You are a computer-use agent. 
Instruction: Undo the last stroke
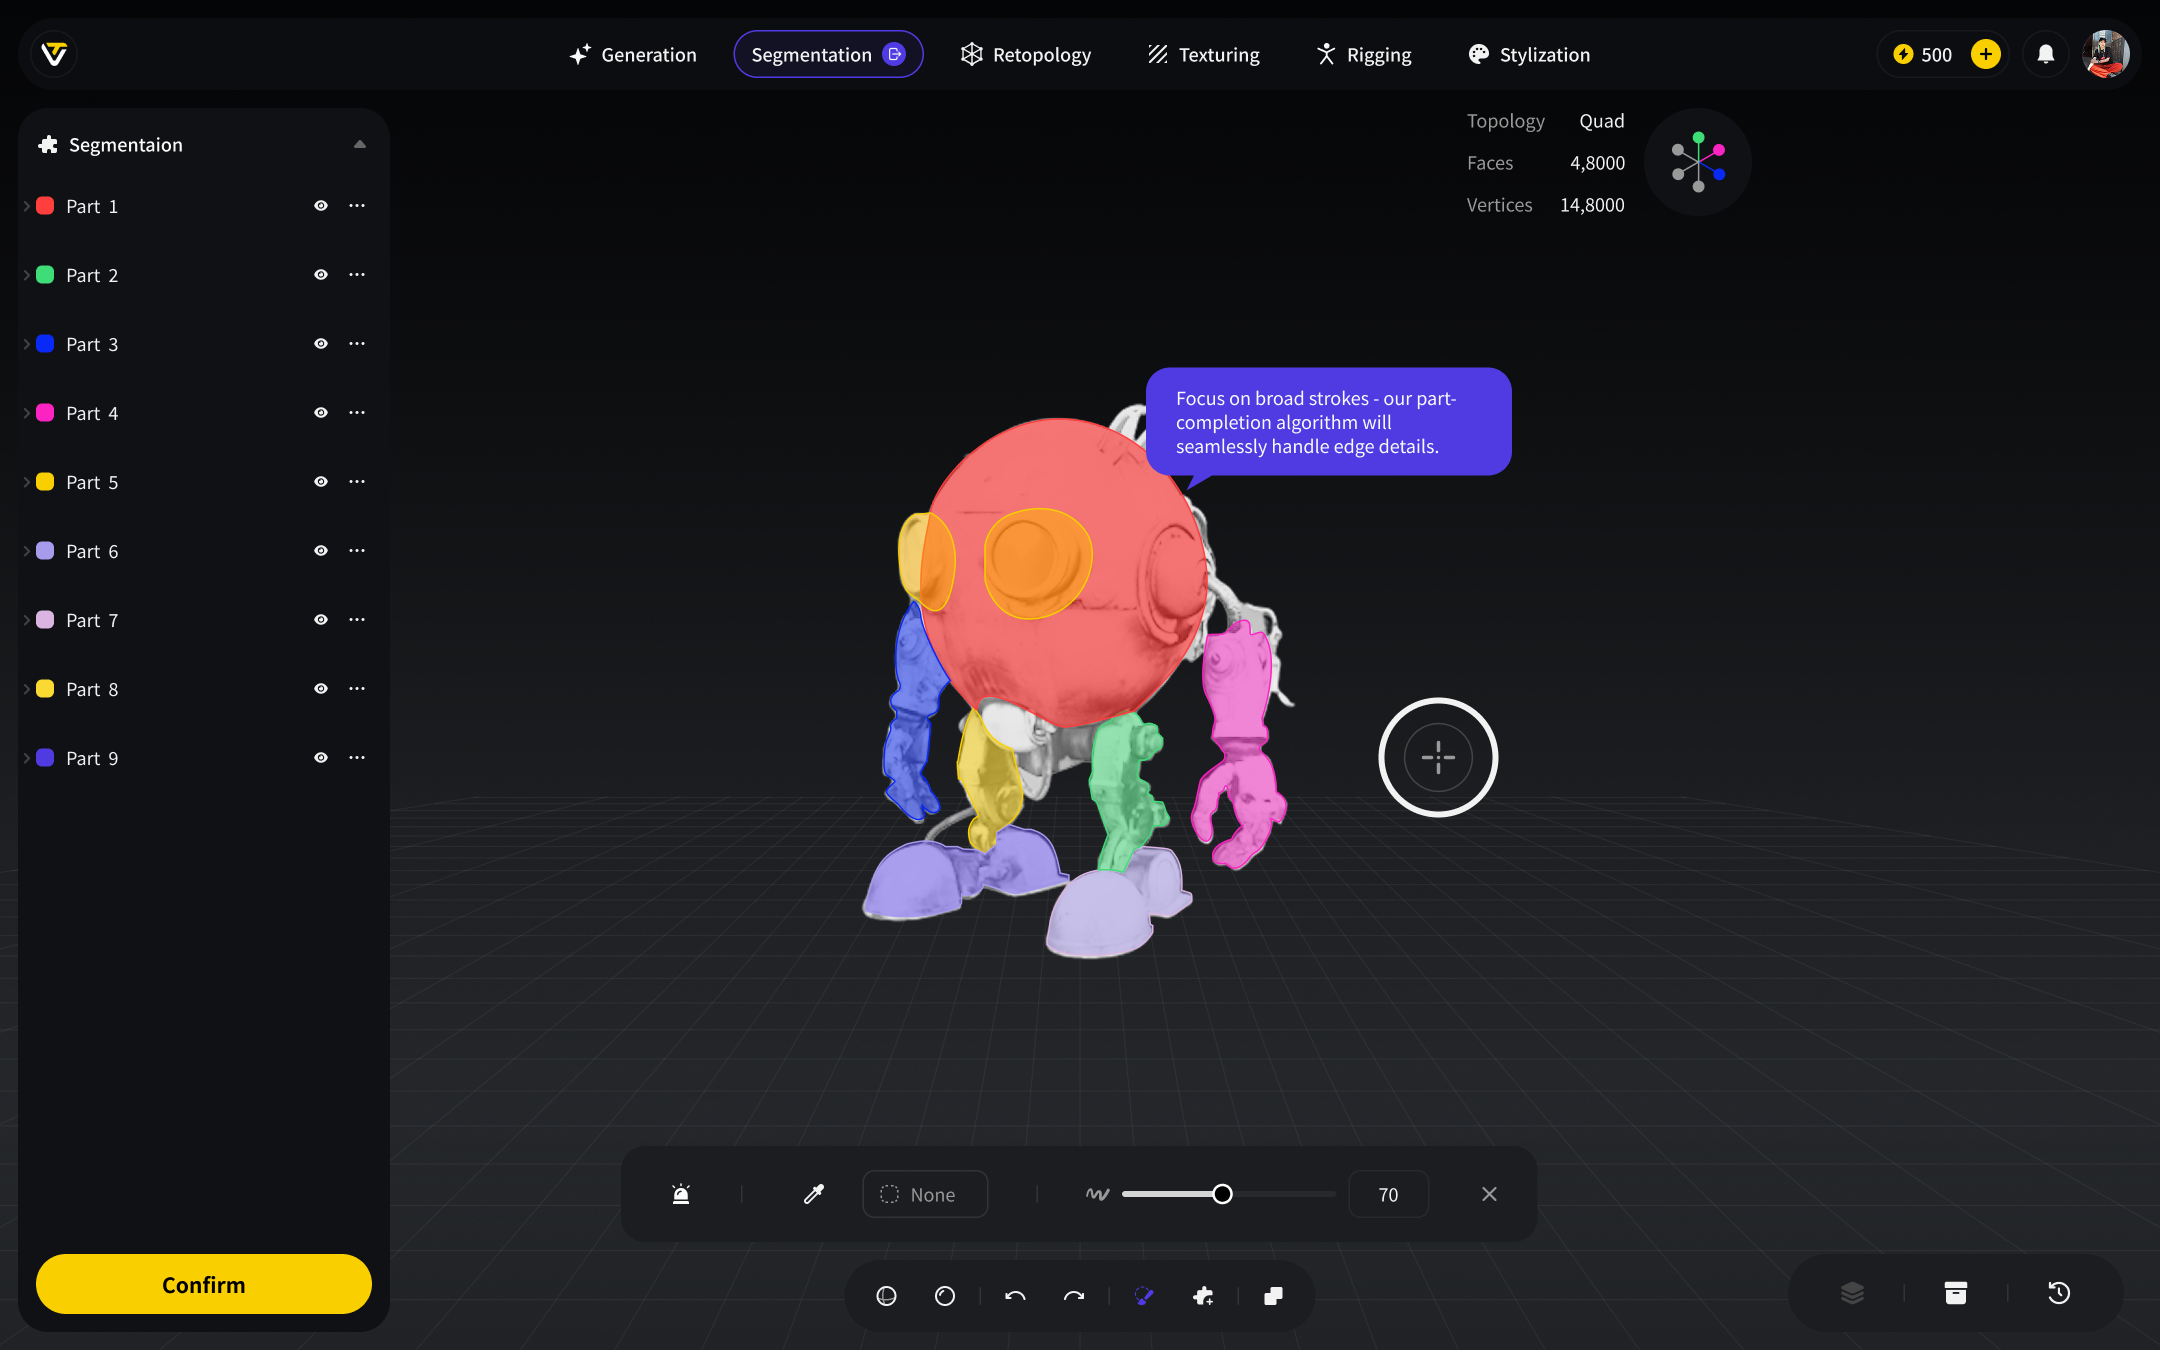1015,1296
